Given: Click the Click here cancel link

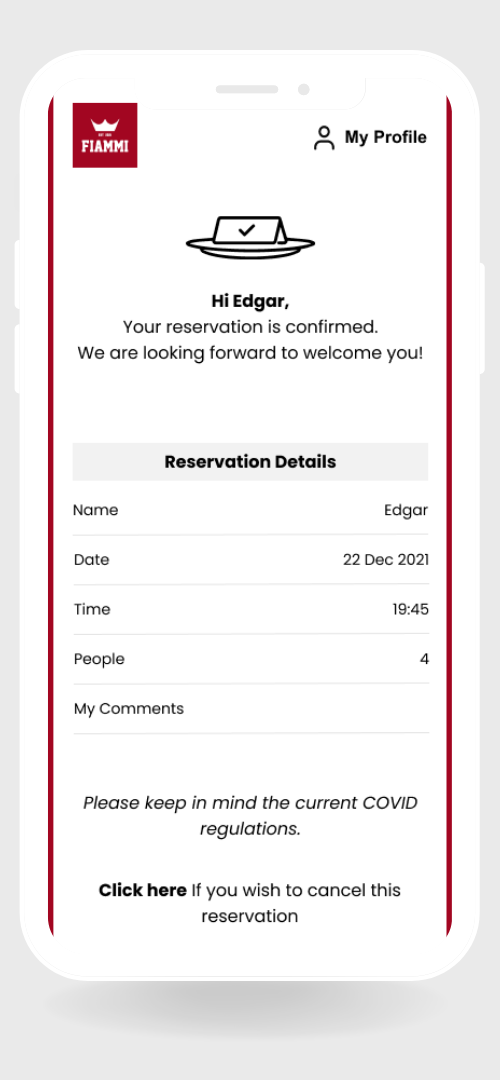Looking at the screenshot, I should (143, 890).
